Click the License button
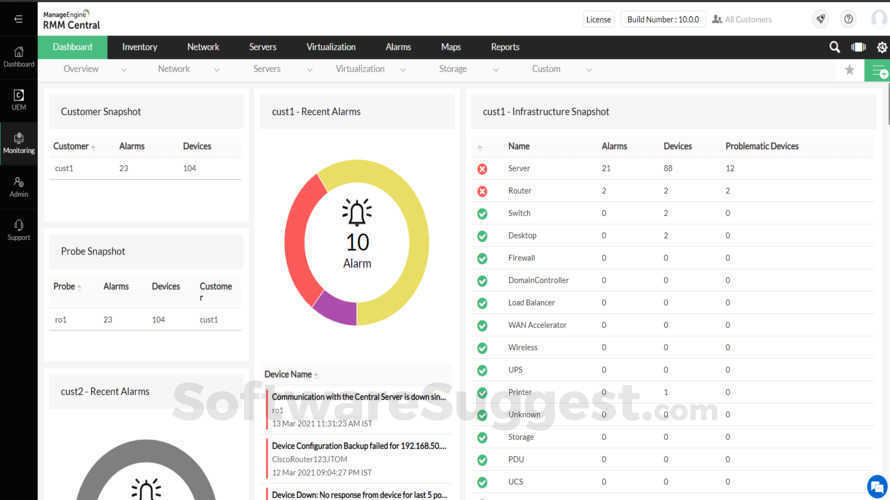 point(598,19)
